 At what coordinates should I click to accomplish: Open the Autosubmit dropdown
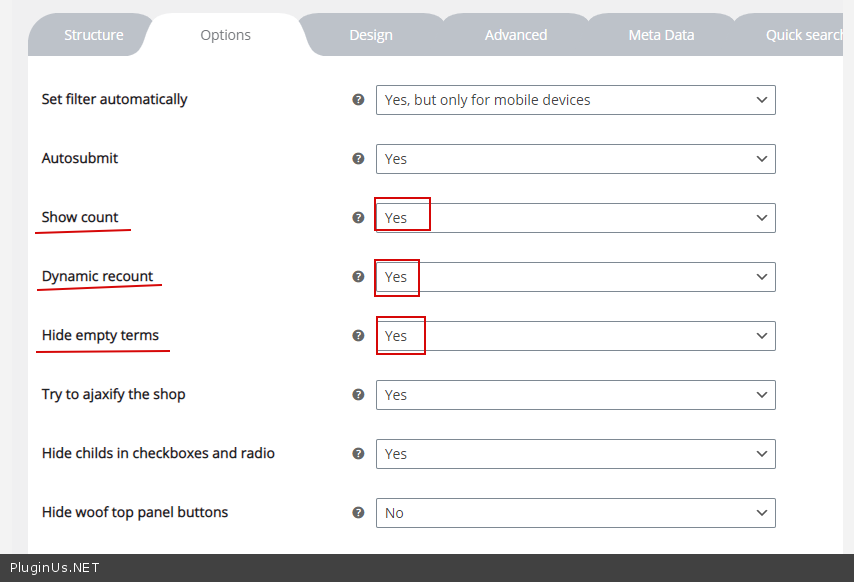pyautogui.click(x=575, y=159)
